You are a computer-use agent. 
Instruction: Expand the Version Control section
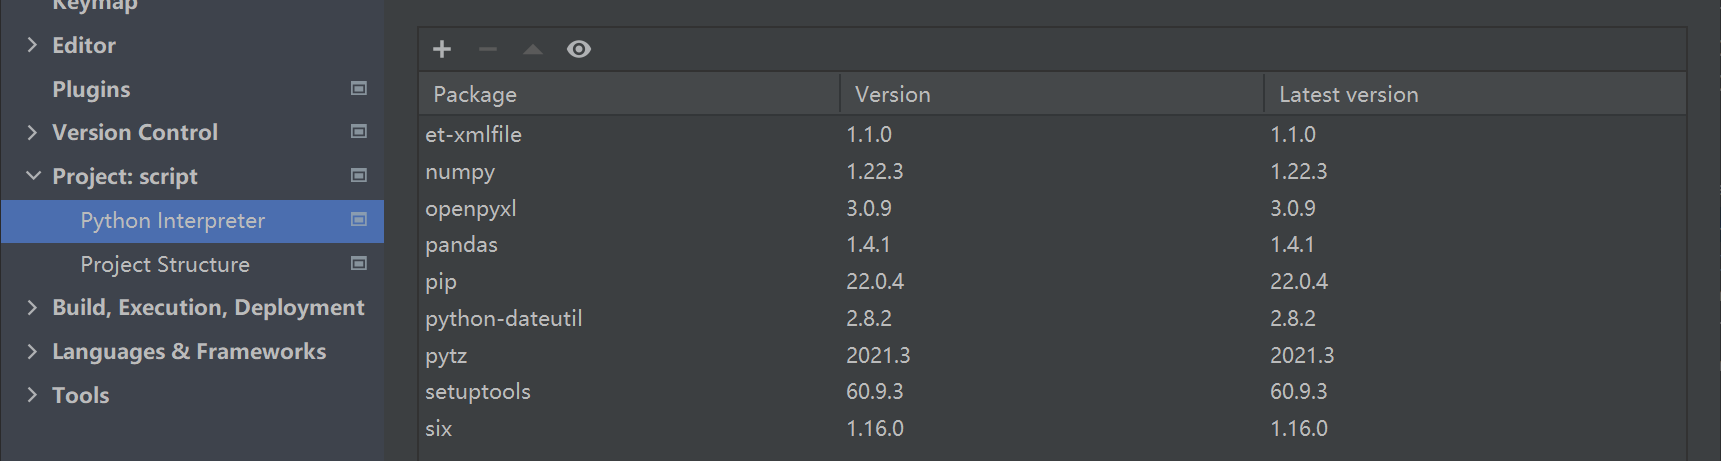point(32,132)
